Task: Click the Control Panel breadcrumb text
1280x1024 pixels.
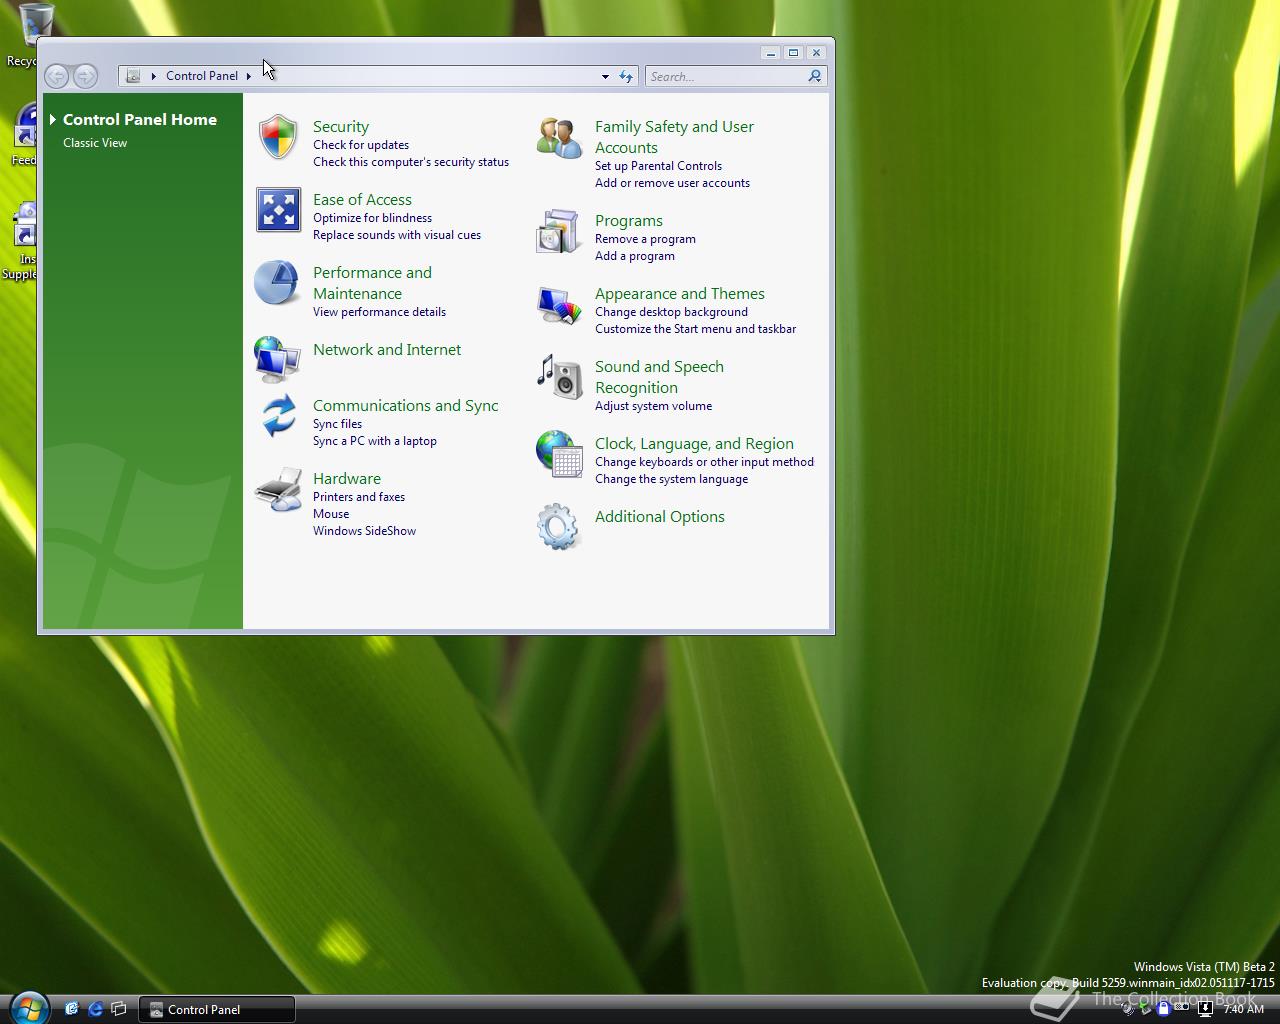Action: click(x=202, y=76)
